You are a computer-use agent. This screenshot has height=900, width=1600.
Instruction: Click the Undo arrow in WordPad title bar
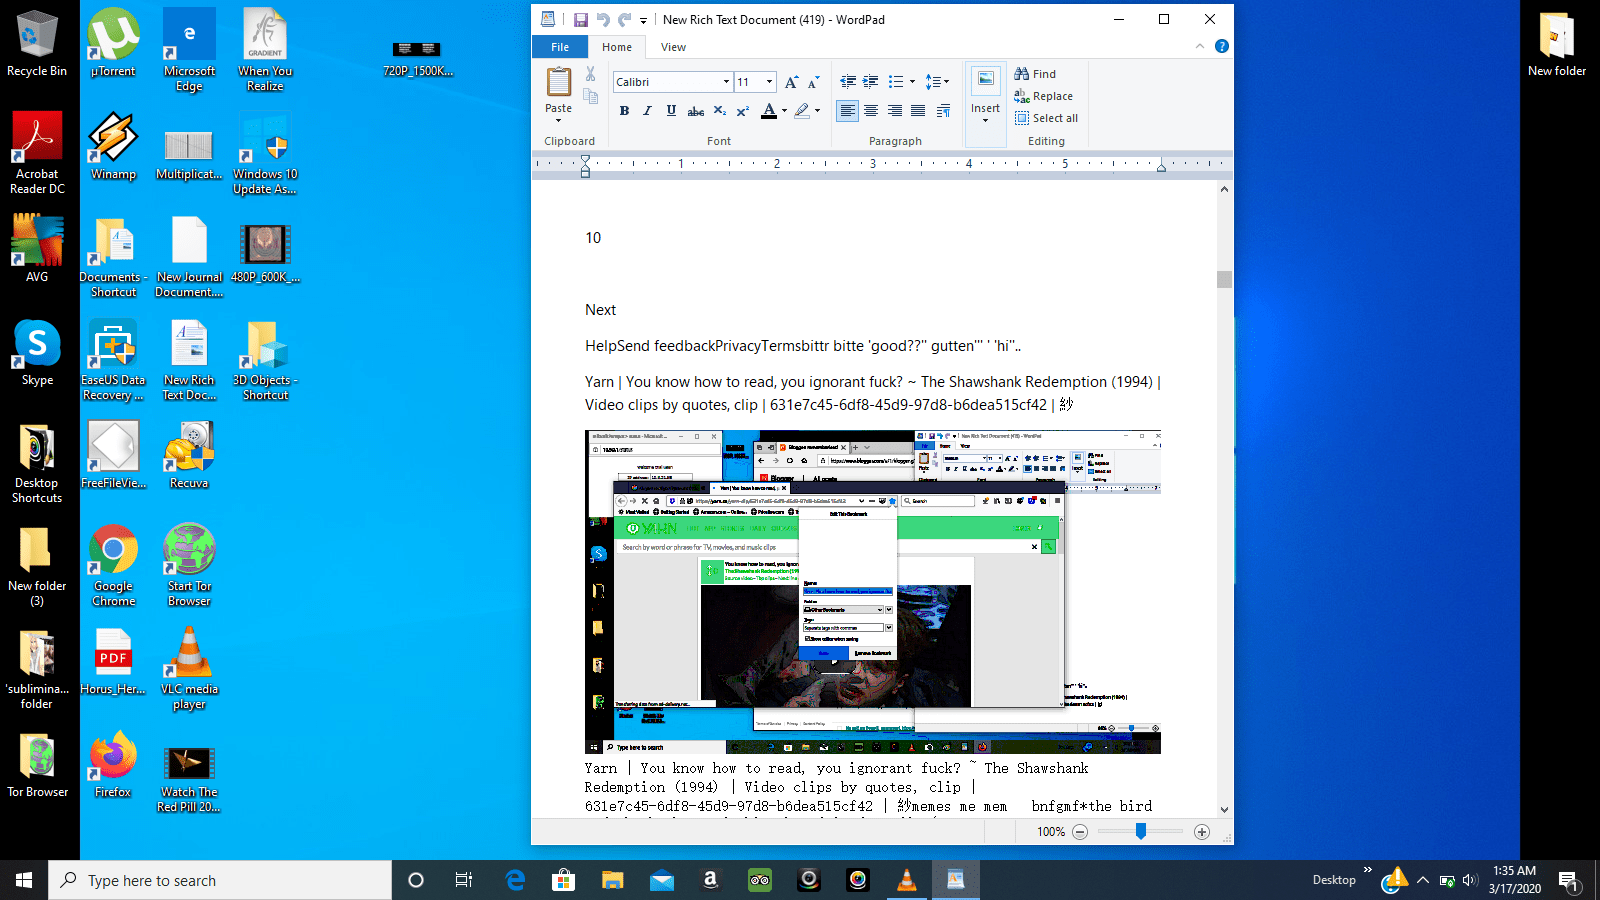(x=603, y=19)
